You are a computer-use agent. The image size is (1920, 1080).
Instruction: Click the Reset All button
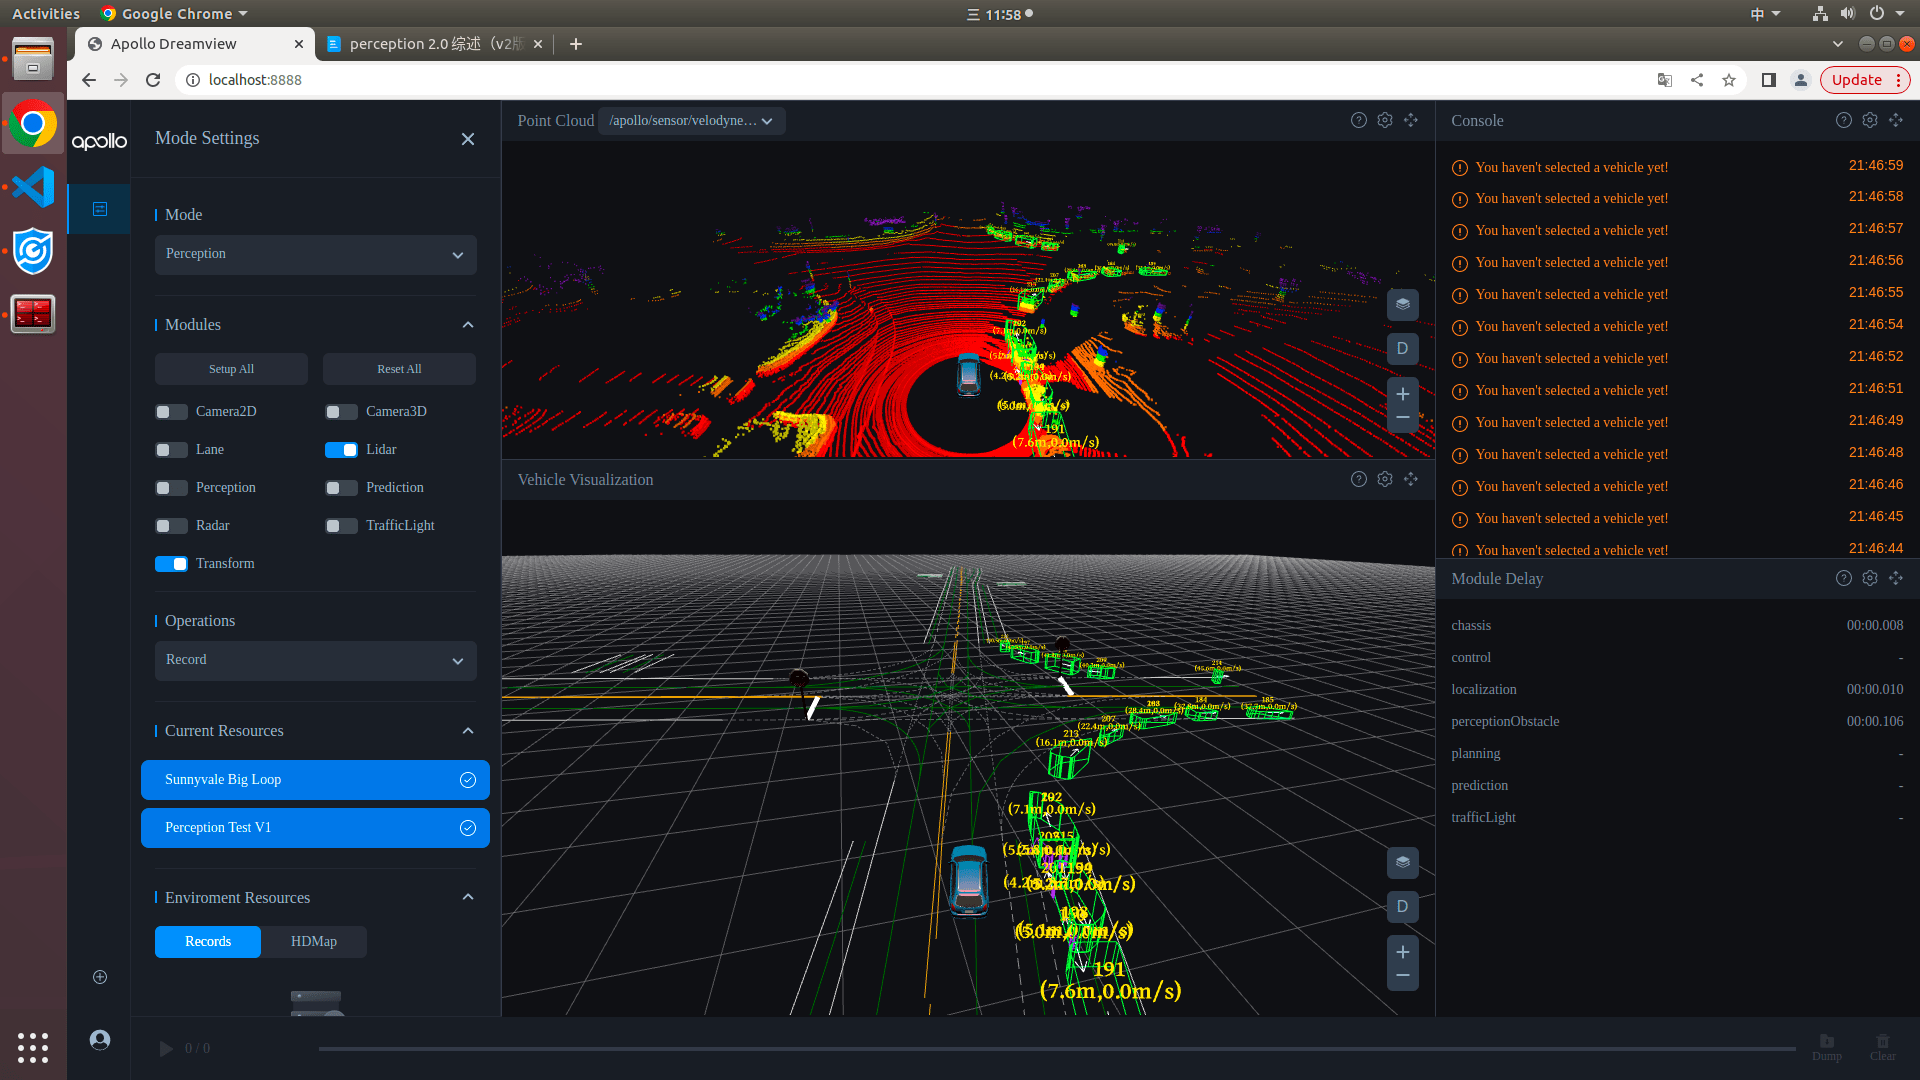(399, 369)
